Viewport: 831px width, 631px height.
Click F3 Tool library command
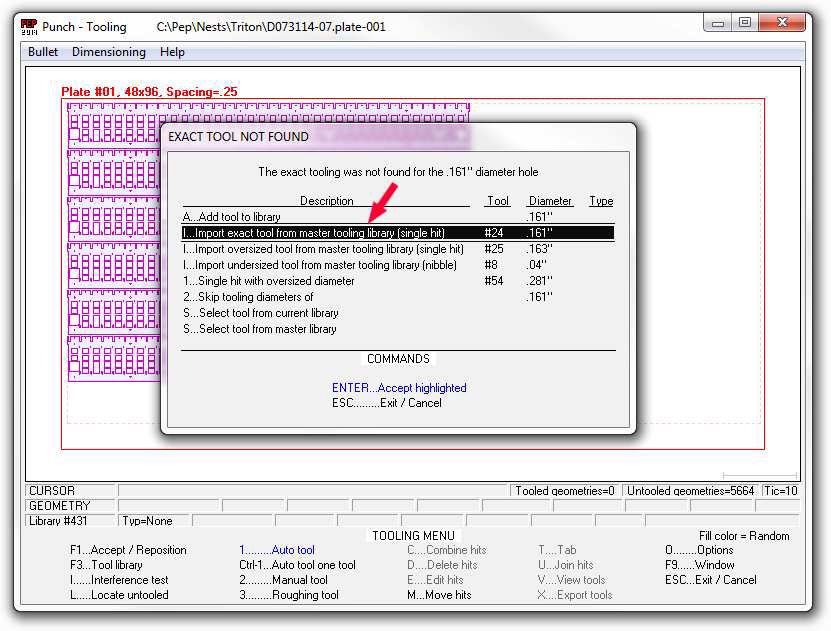coord(106,565)
